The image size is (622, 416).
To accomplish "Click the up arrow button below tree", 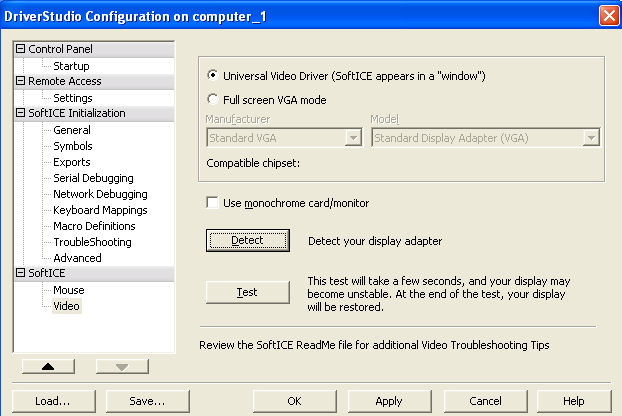I will click(49, 366).
